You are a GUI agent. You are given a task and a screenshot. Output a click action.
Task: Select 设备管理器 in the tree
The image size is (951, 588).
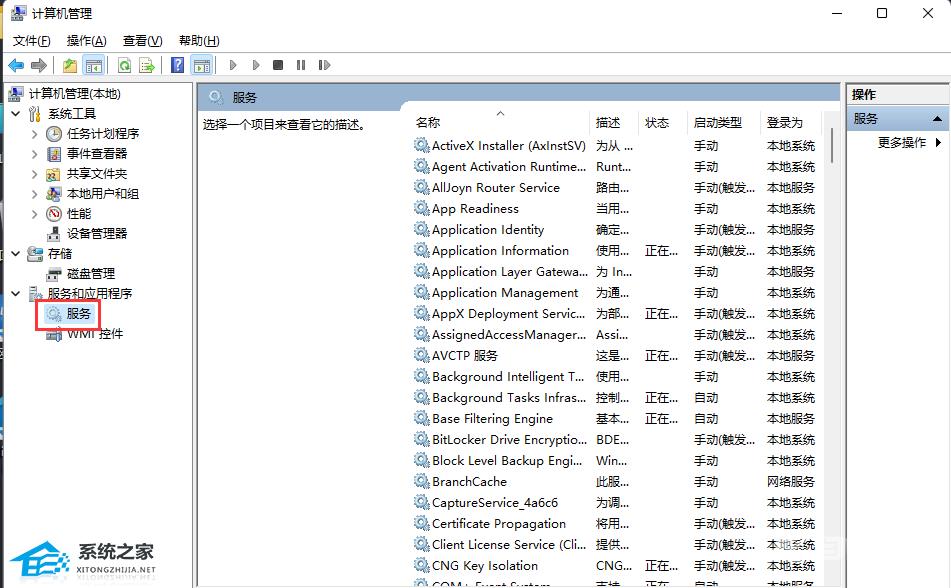click(x=96, y=234)
